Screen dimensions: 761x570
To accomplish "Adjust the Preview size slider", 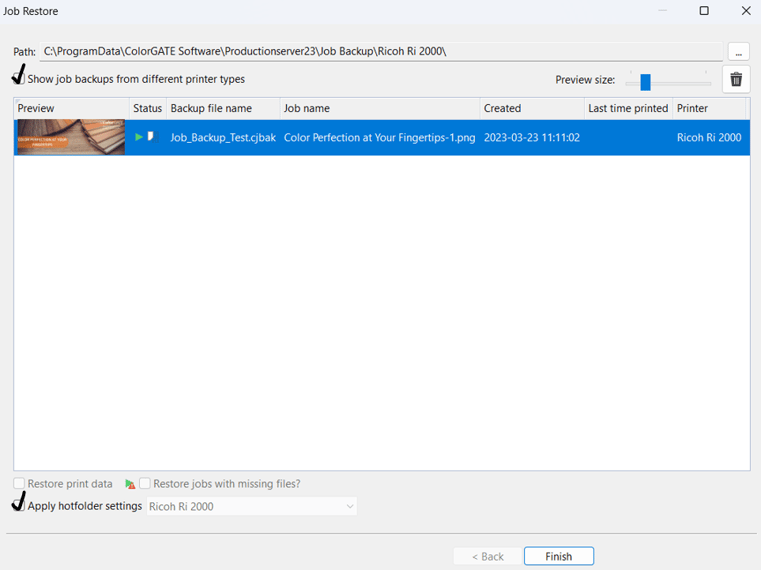I will (x=646, y=82).
